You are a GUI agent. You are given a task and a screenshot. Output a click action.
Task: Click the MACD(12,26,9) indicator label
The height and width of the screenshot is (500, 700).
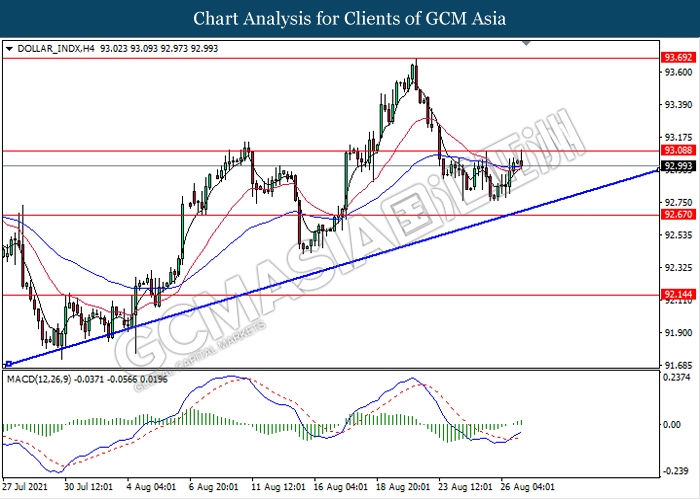point(39,379)
